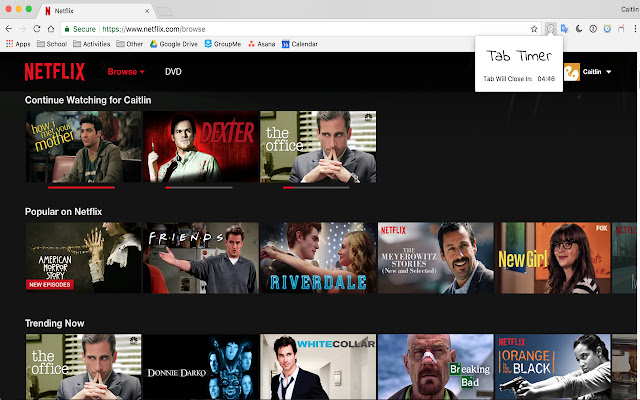
Task: Click the Tab Timer countdown 04:46
Action: [x=546, y=79]
